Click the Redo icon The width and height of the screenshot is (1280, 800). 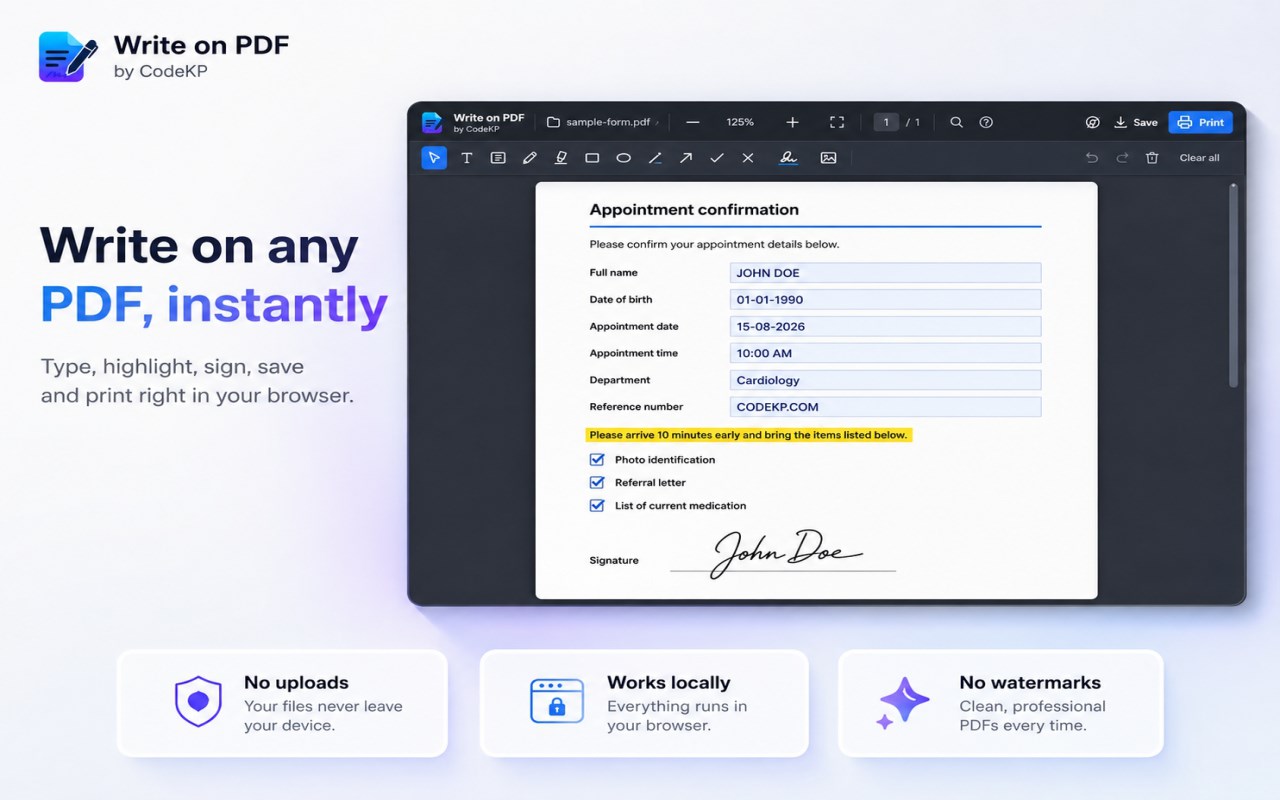[1122, 158]
